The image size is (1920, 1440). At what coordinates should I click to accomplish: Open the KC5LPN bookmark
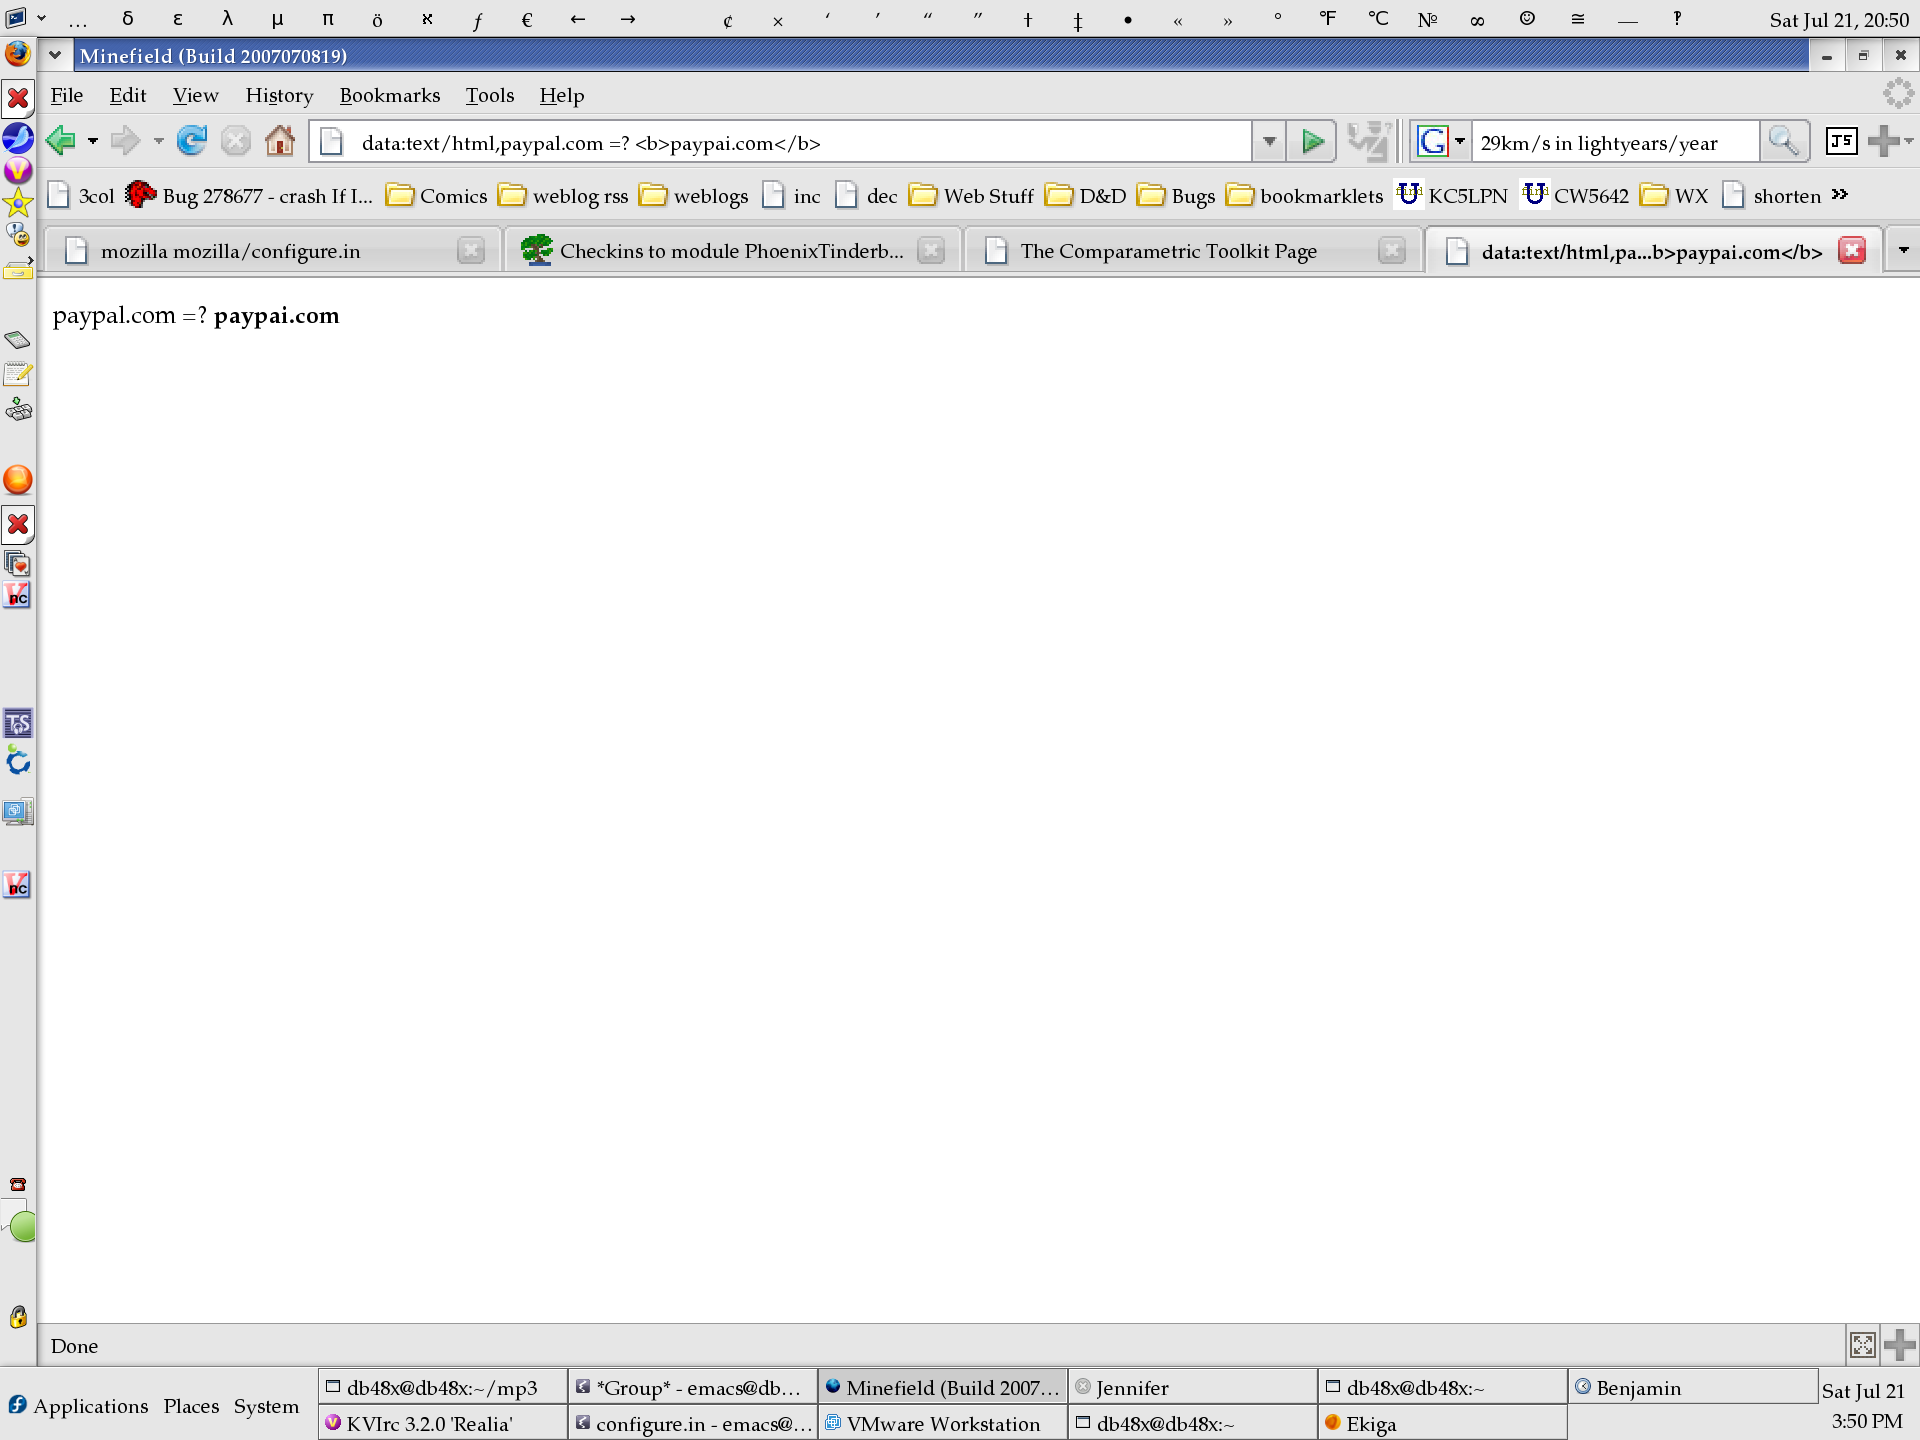coord(1452,195)
